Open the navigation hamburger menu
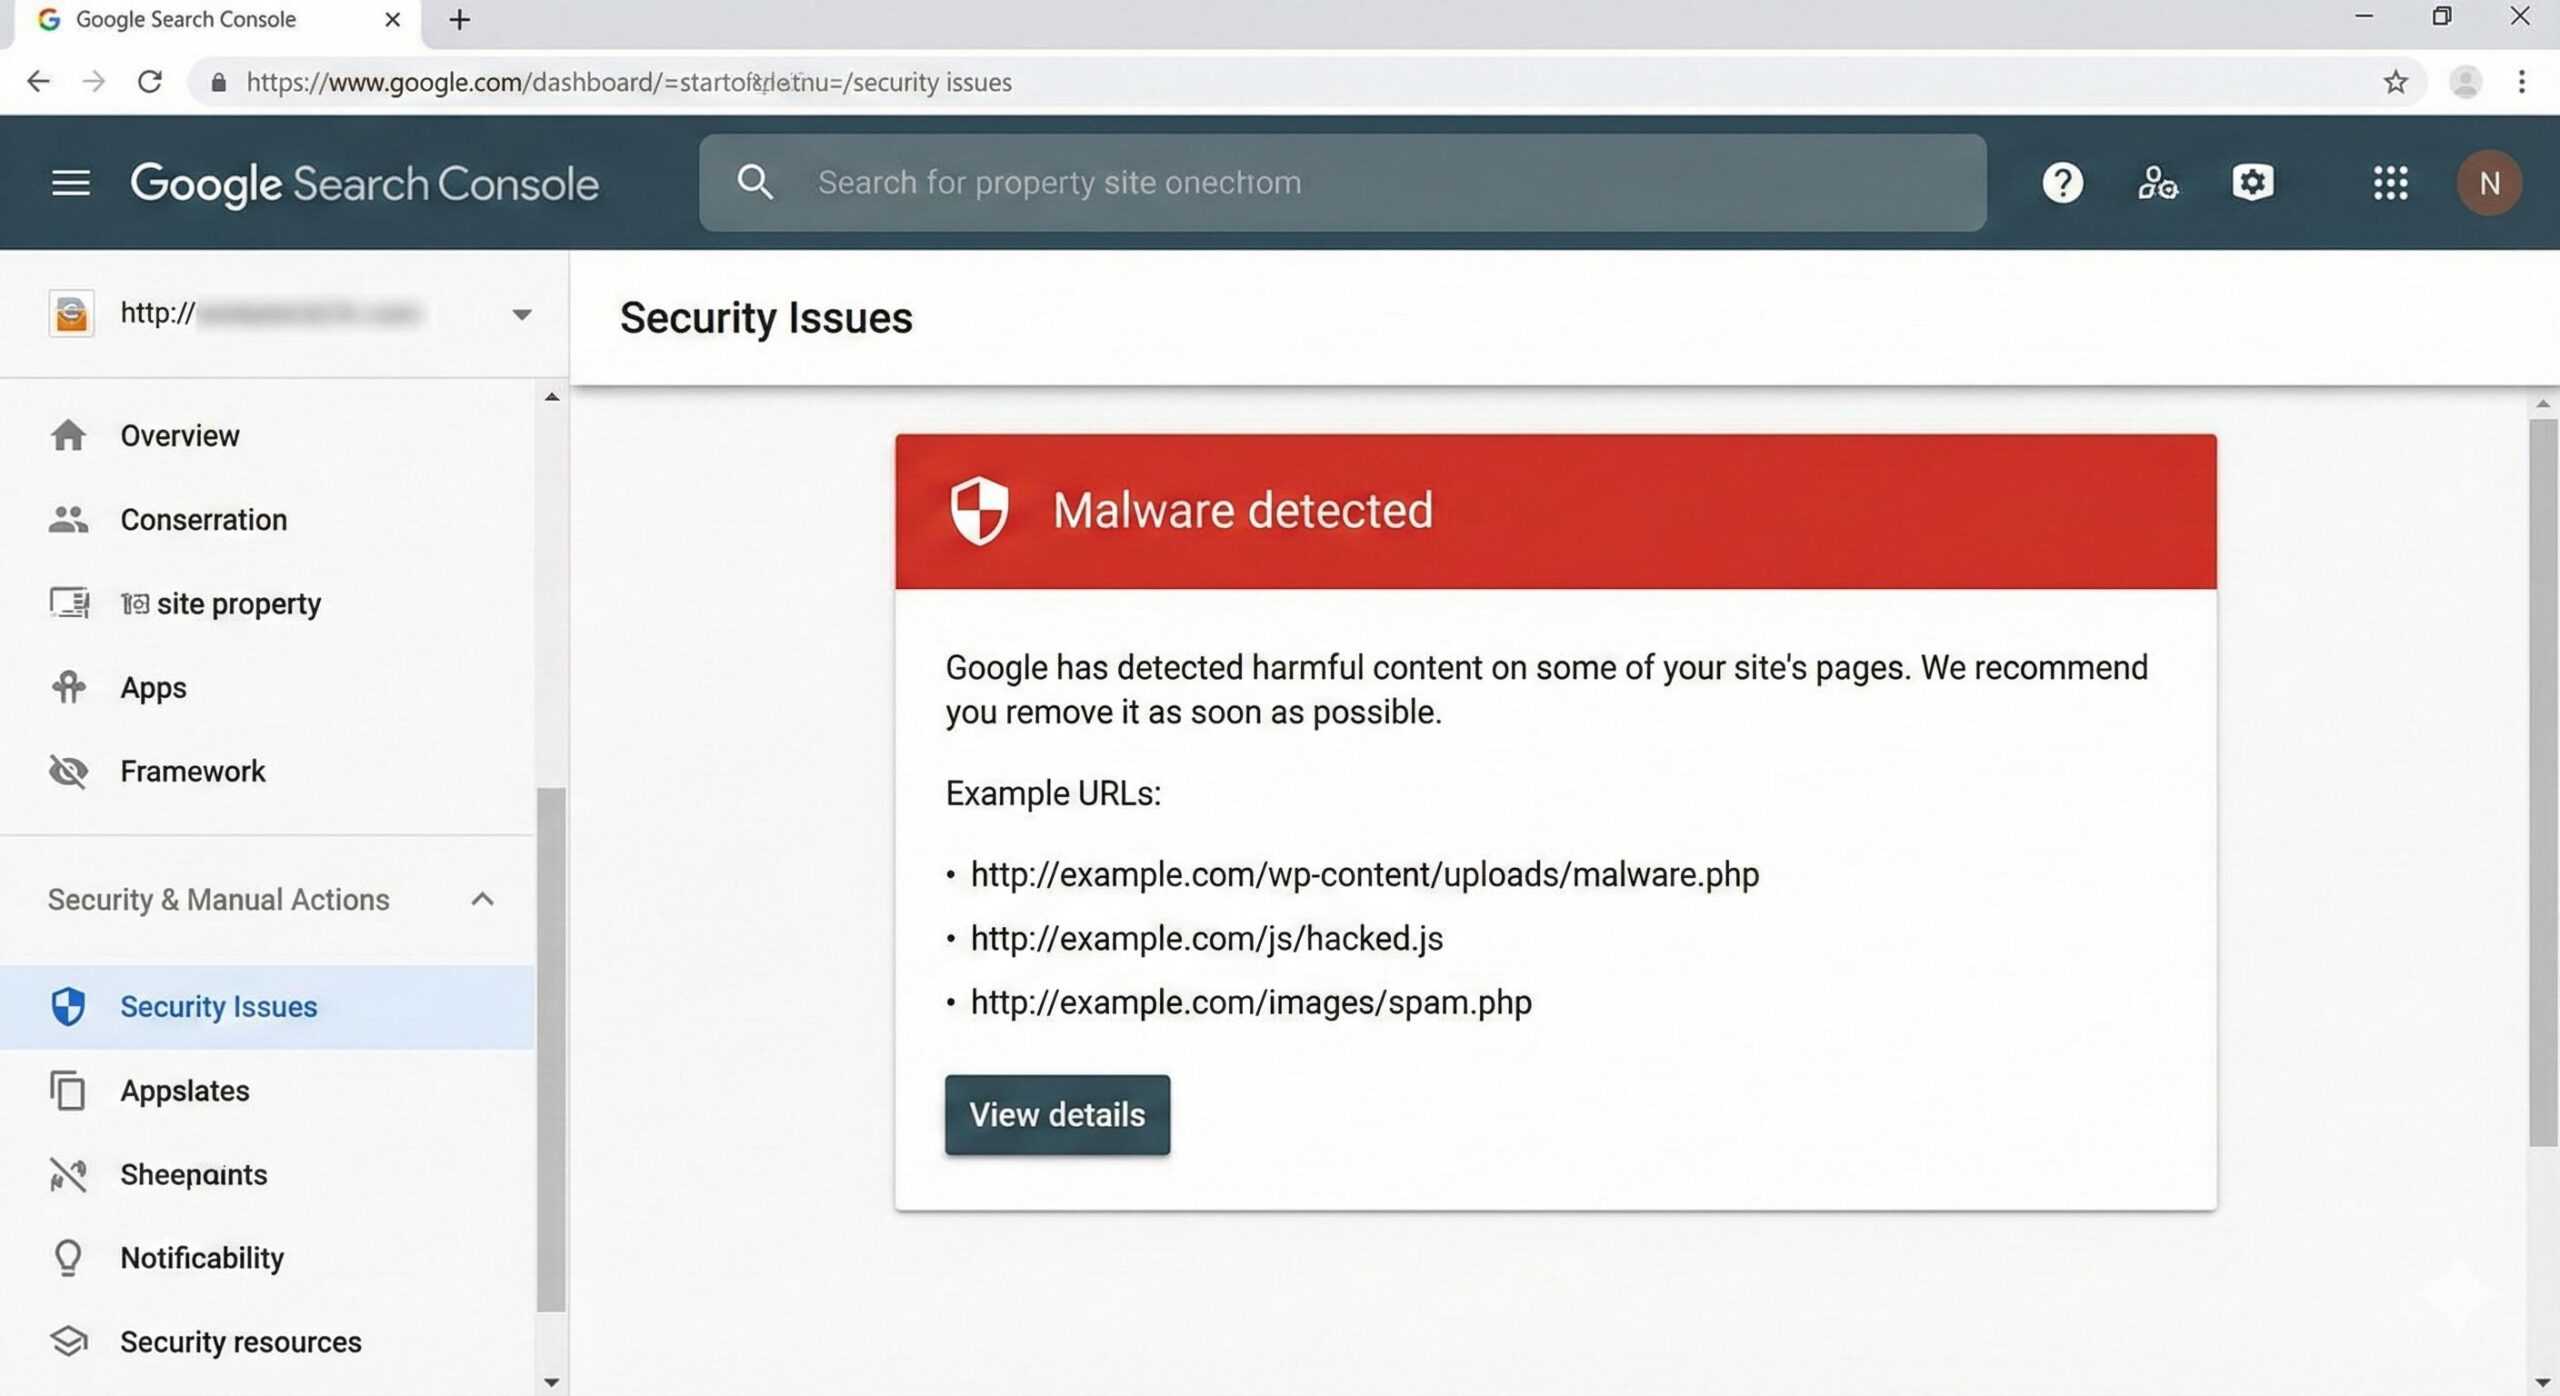 (70, 182)
